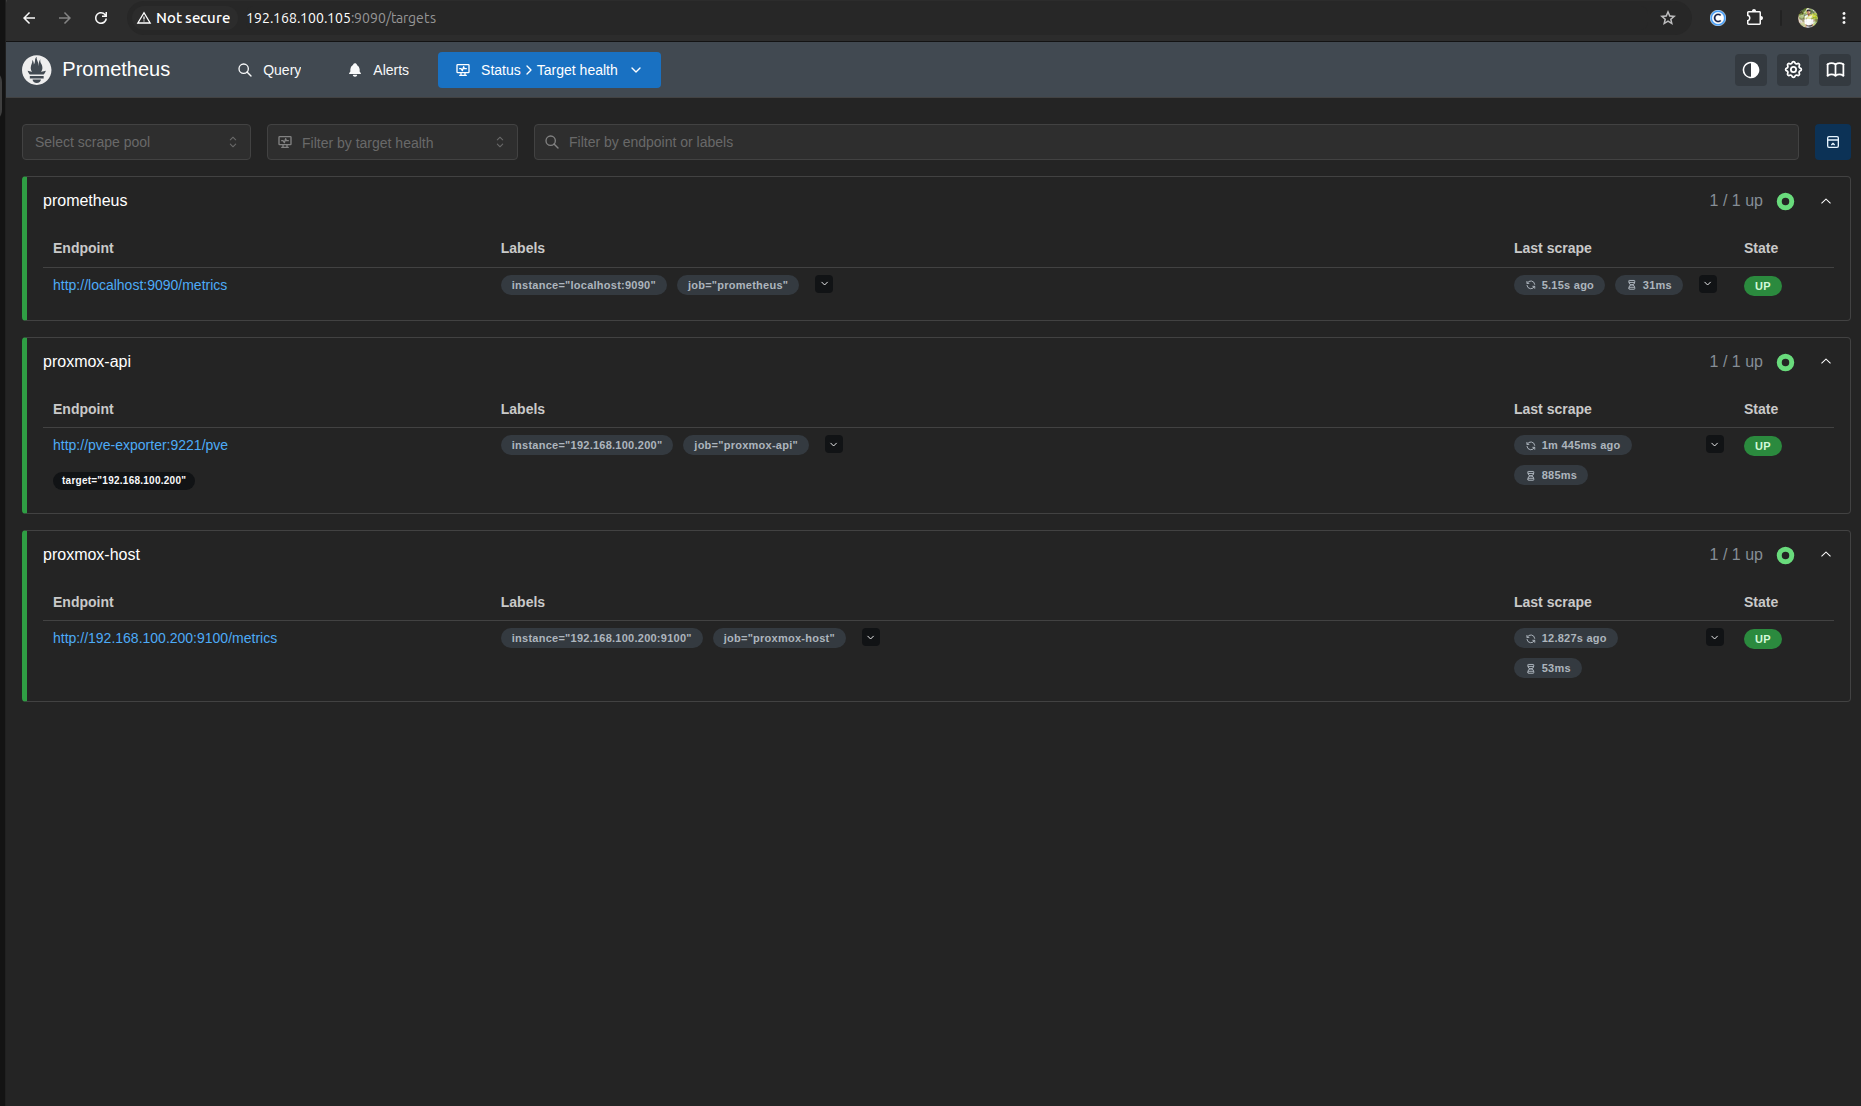Click the proxmox-host pool green health indicator
Image resolution: width=1861 pixels, height=1106 pixels.
(1785, 556)
